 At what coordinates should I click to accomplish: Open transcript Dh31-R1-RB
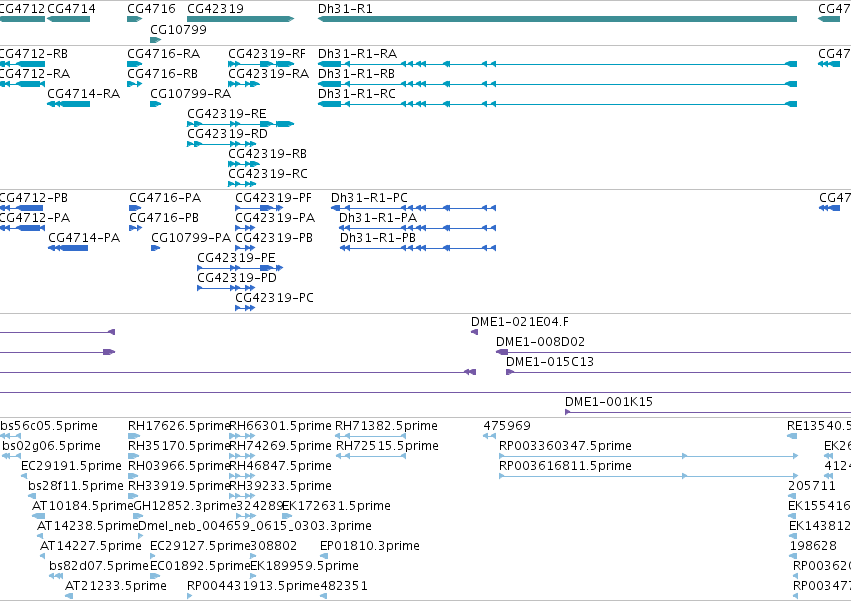(x=557, y=84)
